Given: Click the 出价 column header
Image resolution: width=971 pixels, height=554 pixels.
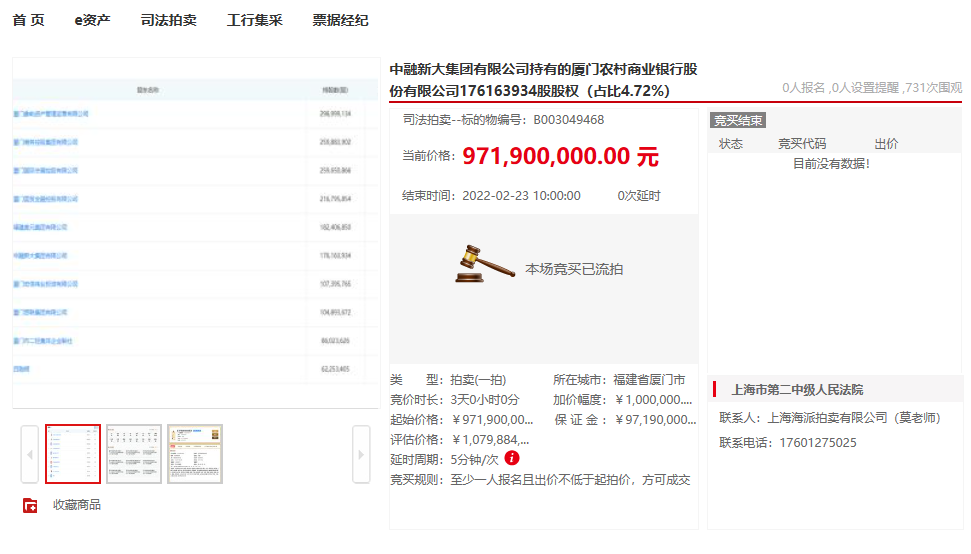Looking at the screenshot, I should (x=886, y=144).
